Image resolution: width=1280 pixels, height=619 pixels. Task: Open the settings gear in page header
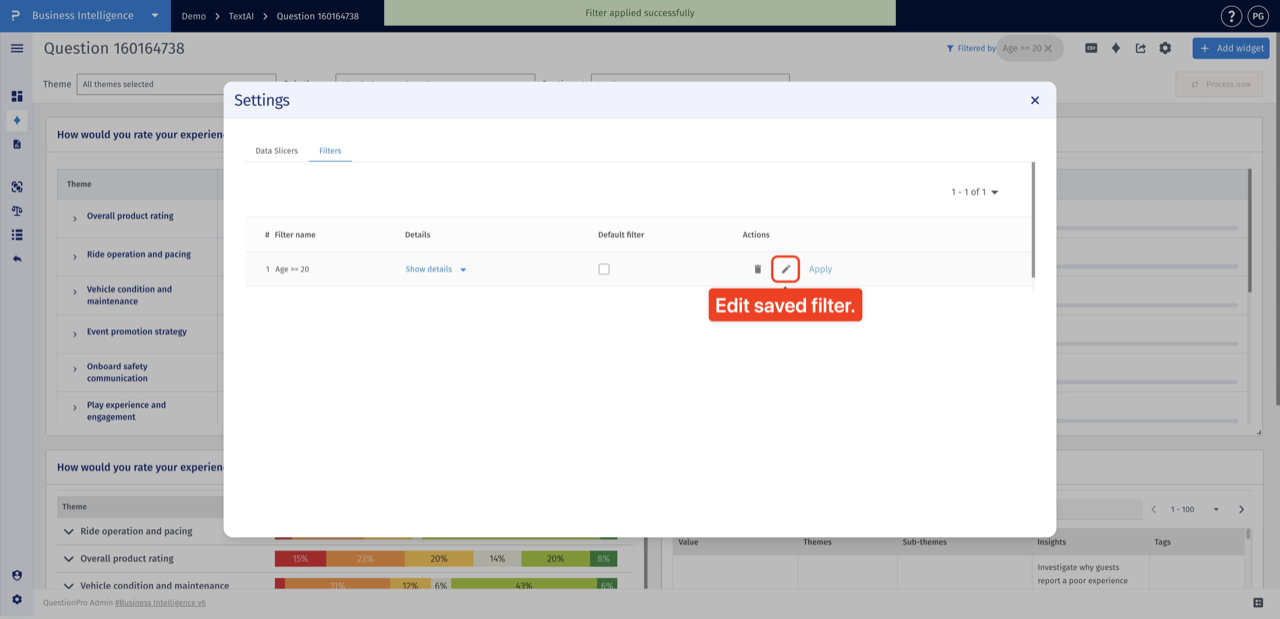click(x=1165, y=48)
